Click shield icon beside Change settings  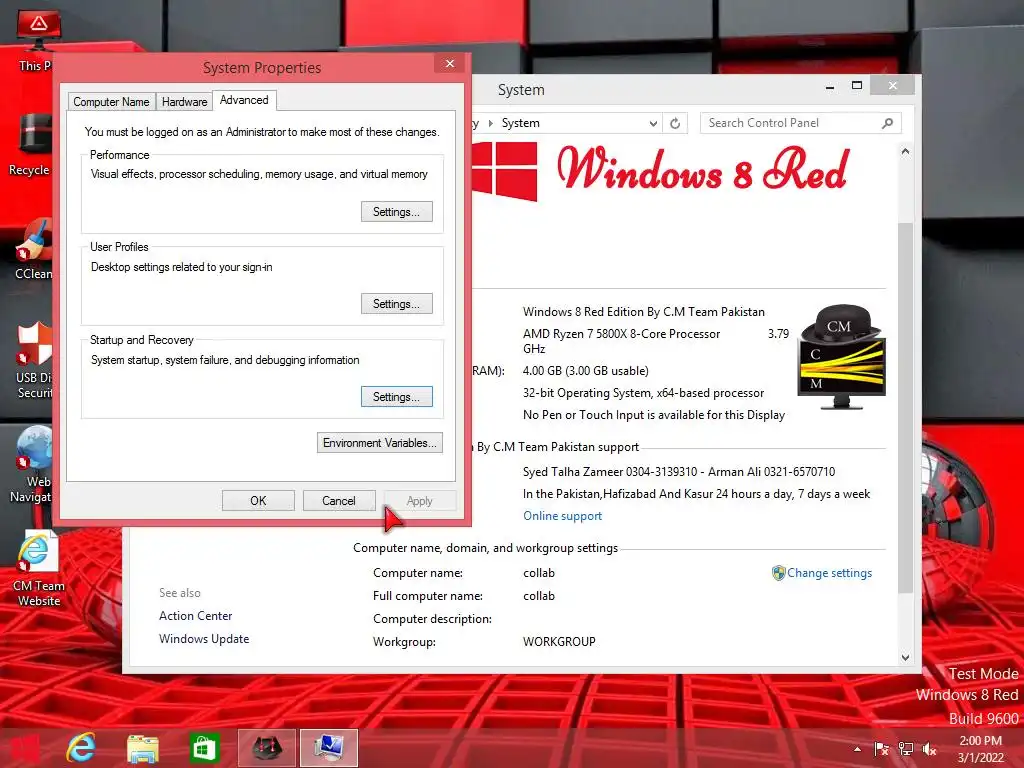778,573
